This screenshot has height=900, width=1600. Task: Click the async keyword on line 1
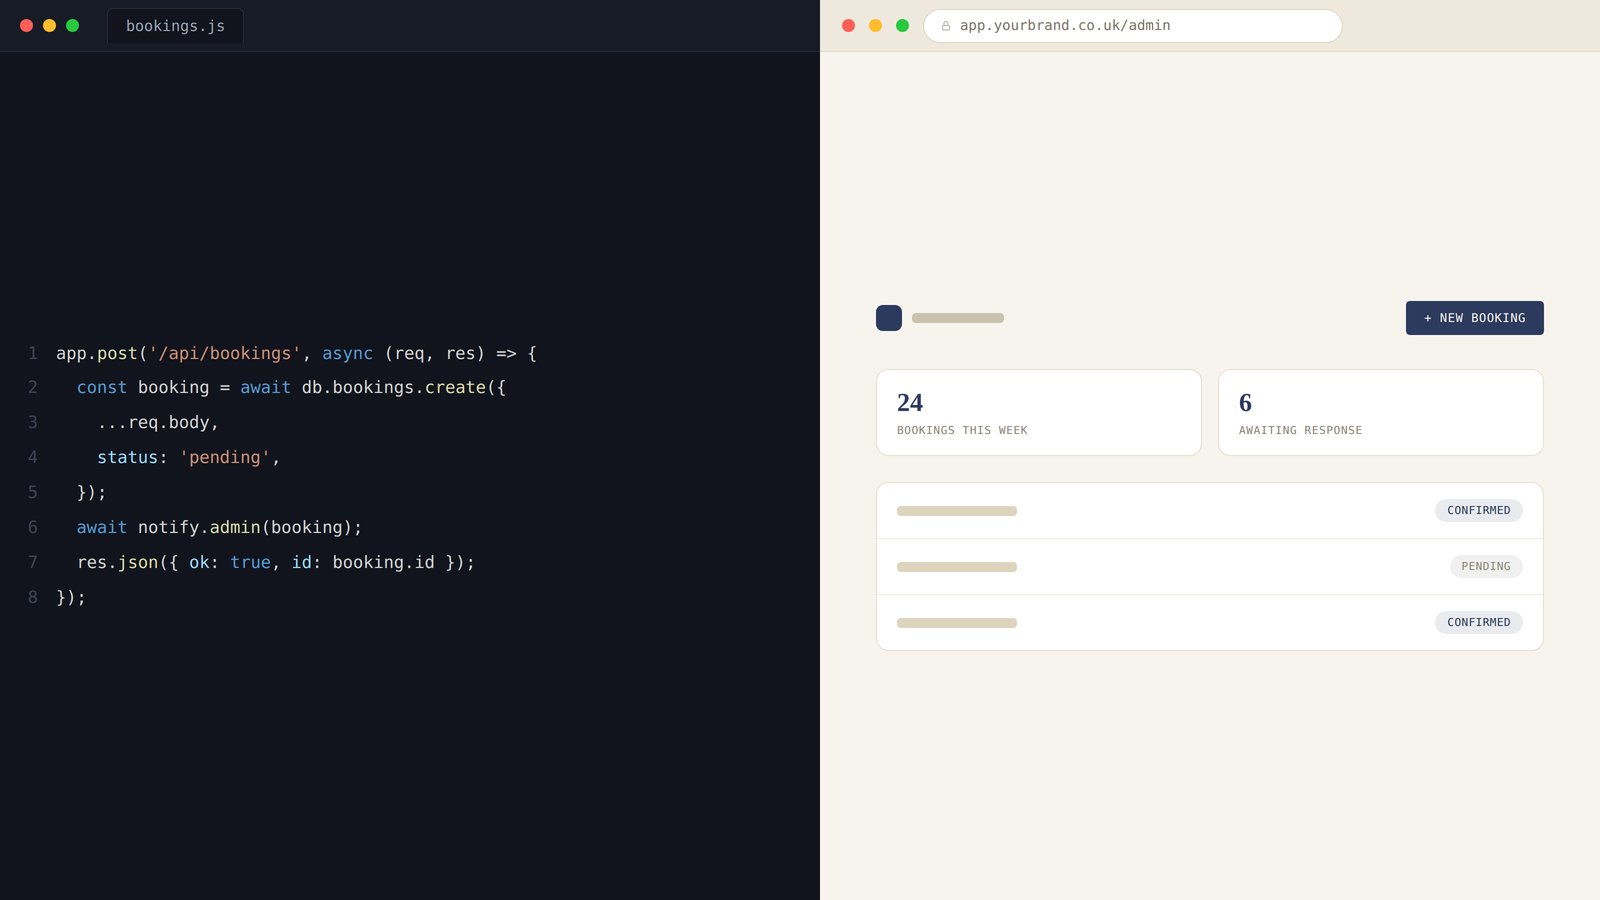point(347,353)
